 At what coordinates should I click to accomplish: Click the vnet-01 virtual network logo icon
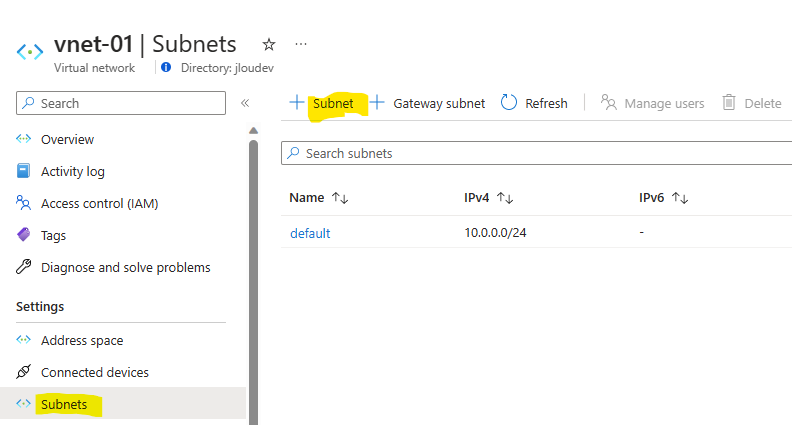pyautogui.click(x=30, y=52)
